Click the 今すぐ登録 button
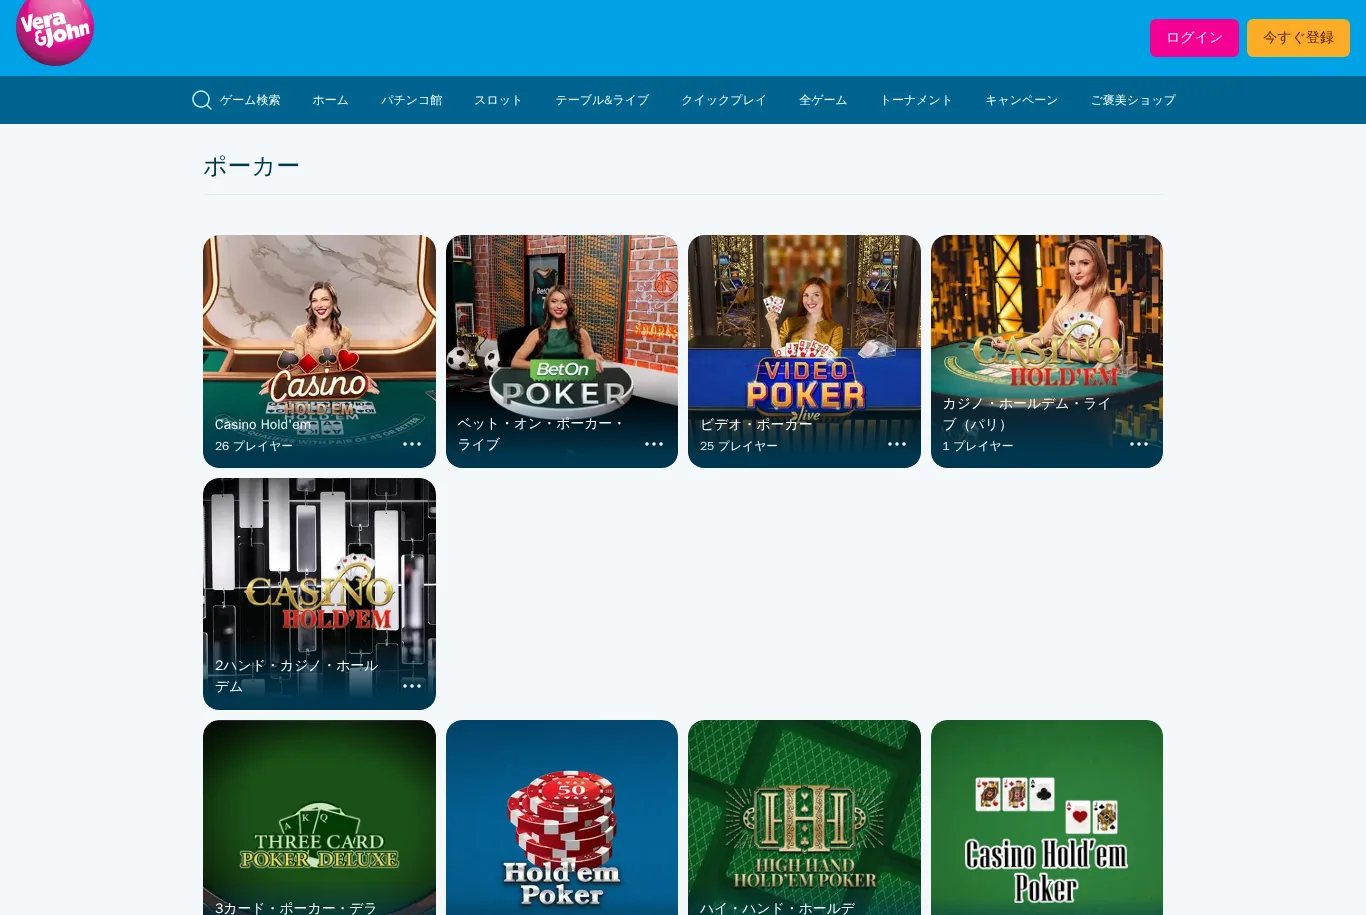This screenshot has height=915, width=1366. tap(1298, 38)
